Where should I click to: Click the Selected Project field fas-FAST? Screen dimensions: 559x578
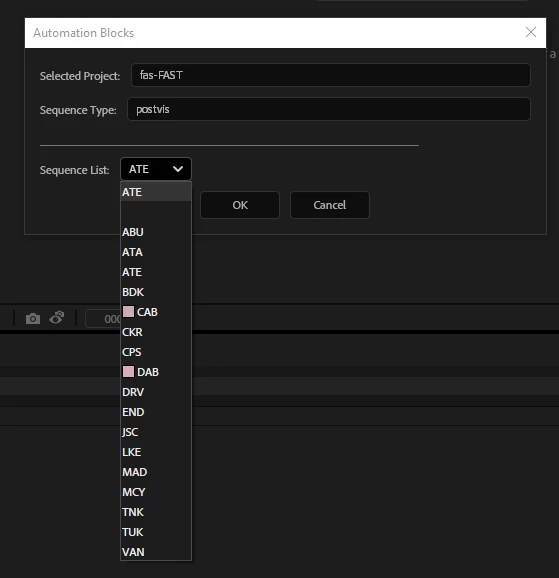(x=330, y=75)
